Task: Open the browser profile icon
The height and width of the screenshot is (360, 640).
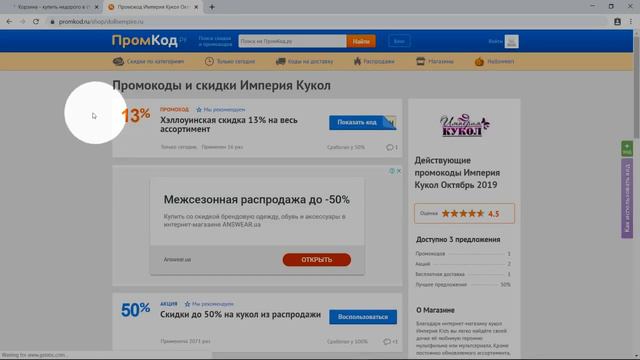Action: tap(617, 22)
